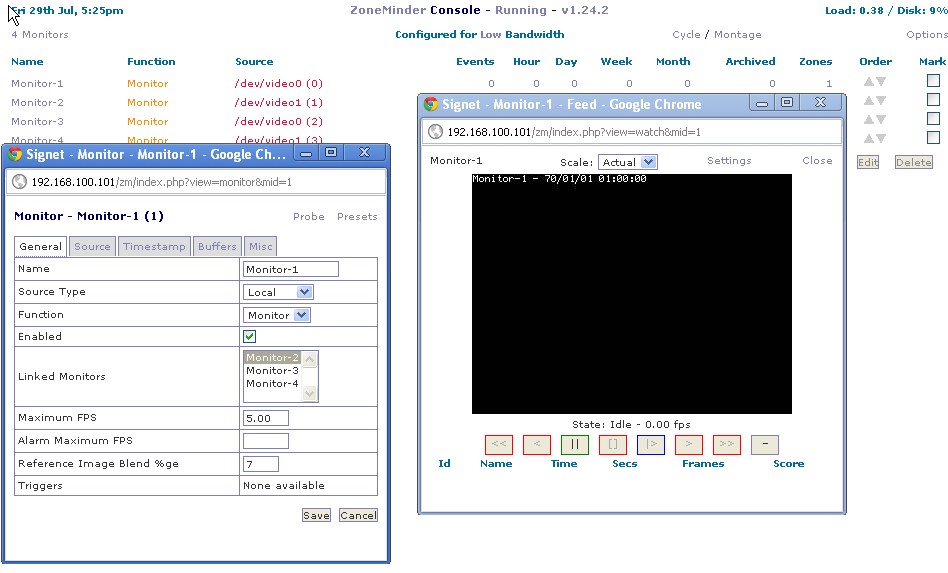Click Monitor-2 function link
Viewport: 948px width, 573px height.
148,103
